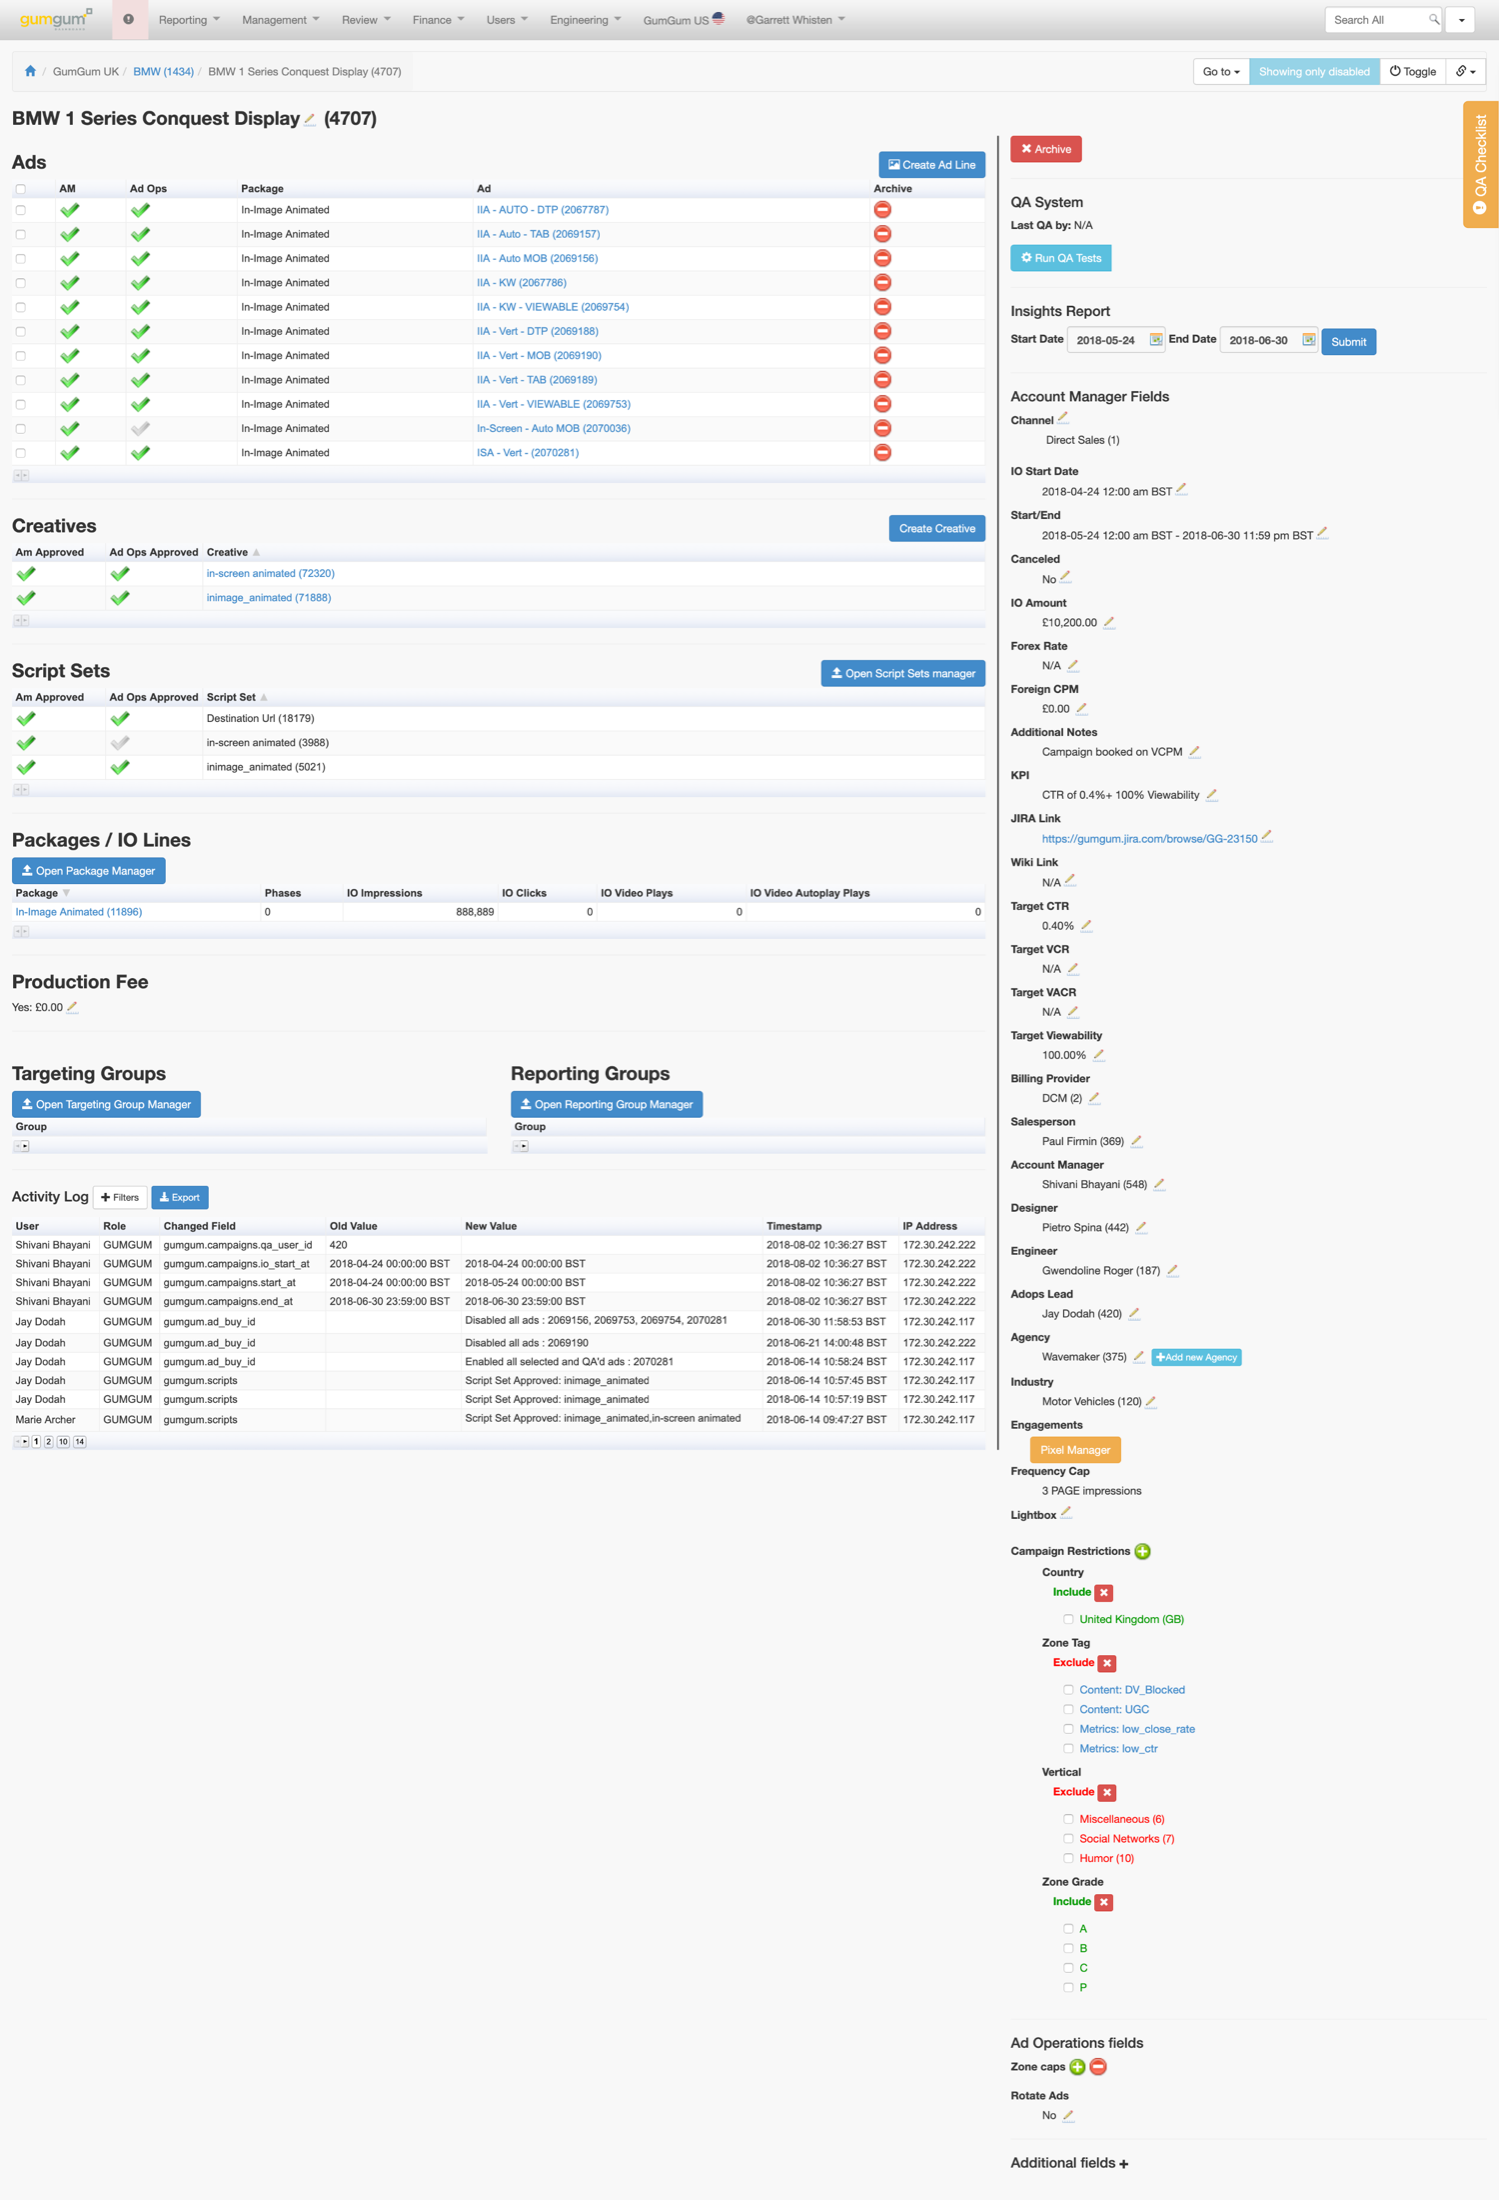Open the Engineering menu
1499x2200 pixels.
(x=585, y=20)
